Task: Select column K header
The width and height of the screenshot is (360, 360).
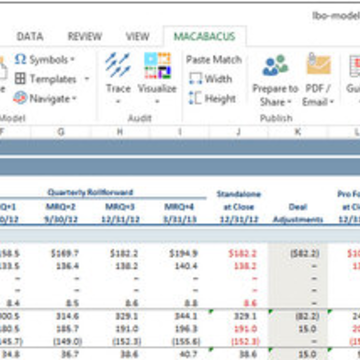Action: (298, 132)
